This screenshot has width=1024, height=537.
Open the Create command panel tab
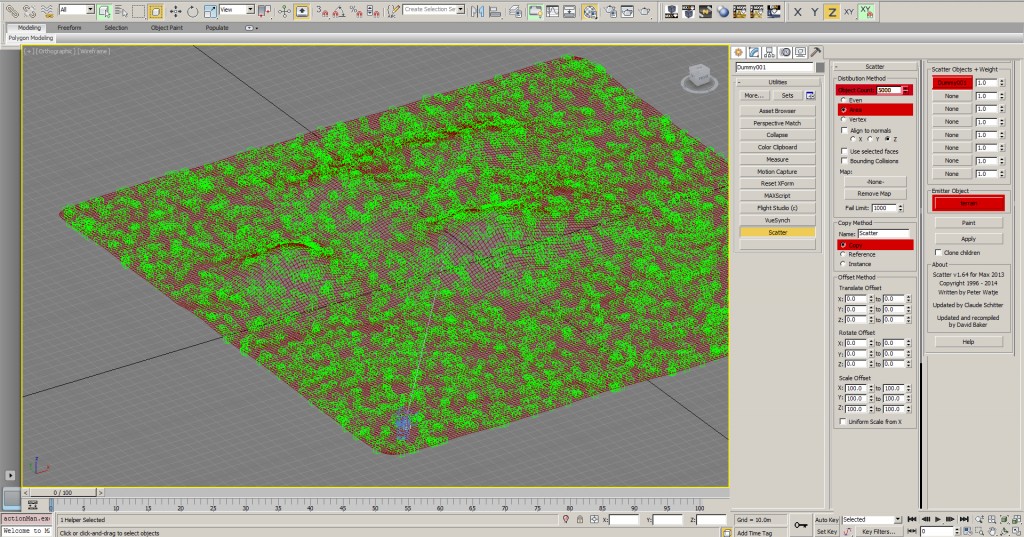pos(739,52)
